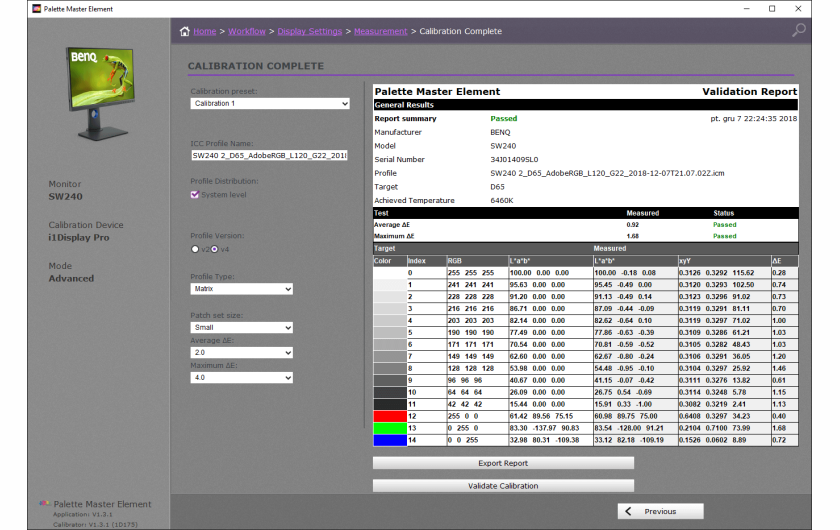Screen dimensions: 840x530
Task: Click Manufacturer value BENQ
Action: [x=500, y=132]
